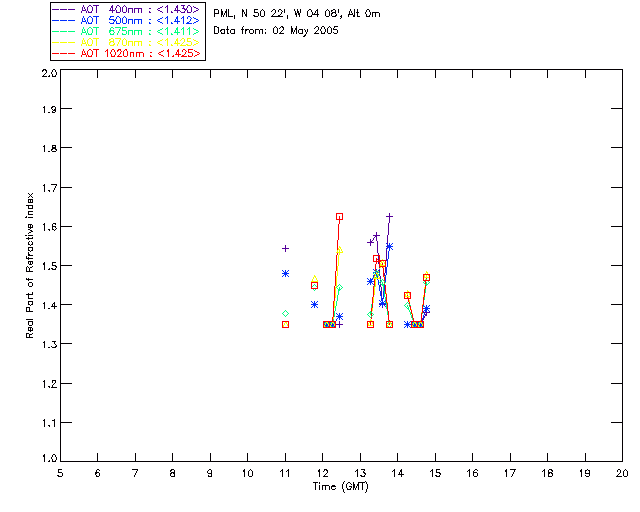The height and width of the screenshot is (512, 640).
Task: Click the y-axis tick label 1.0
Action: point(49,459)
